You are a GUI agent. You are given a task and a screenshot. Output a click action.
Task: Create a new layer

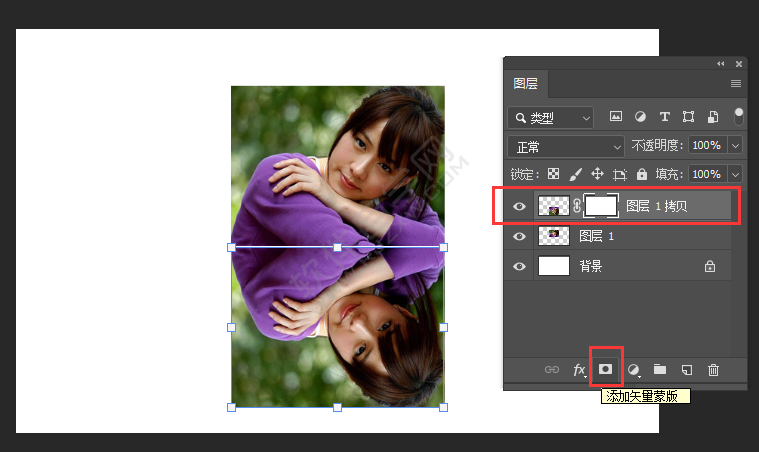coord(686,370)
